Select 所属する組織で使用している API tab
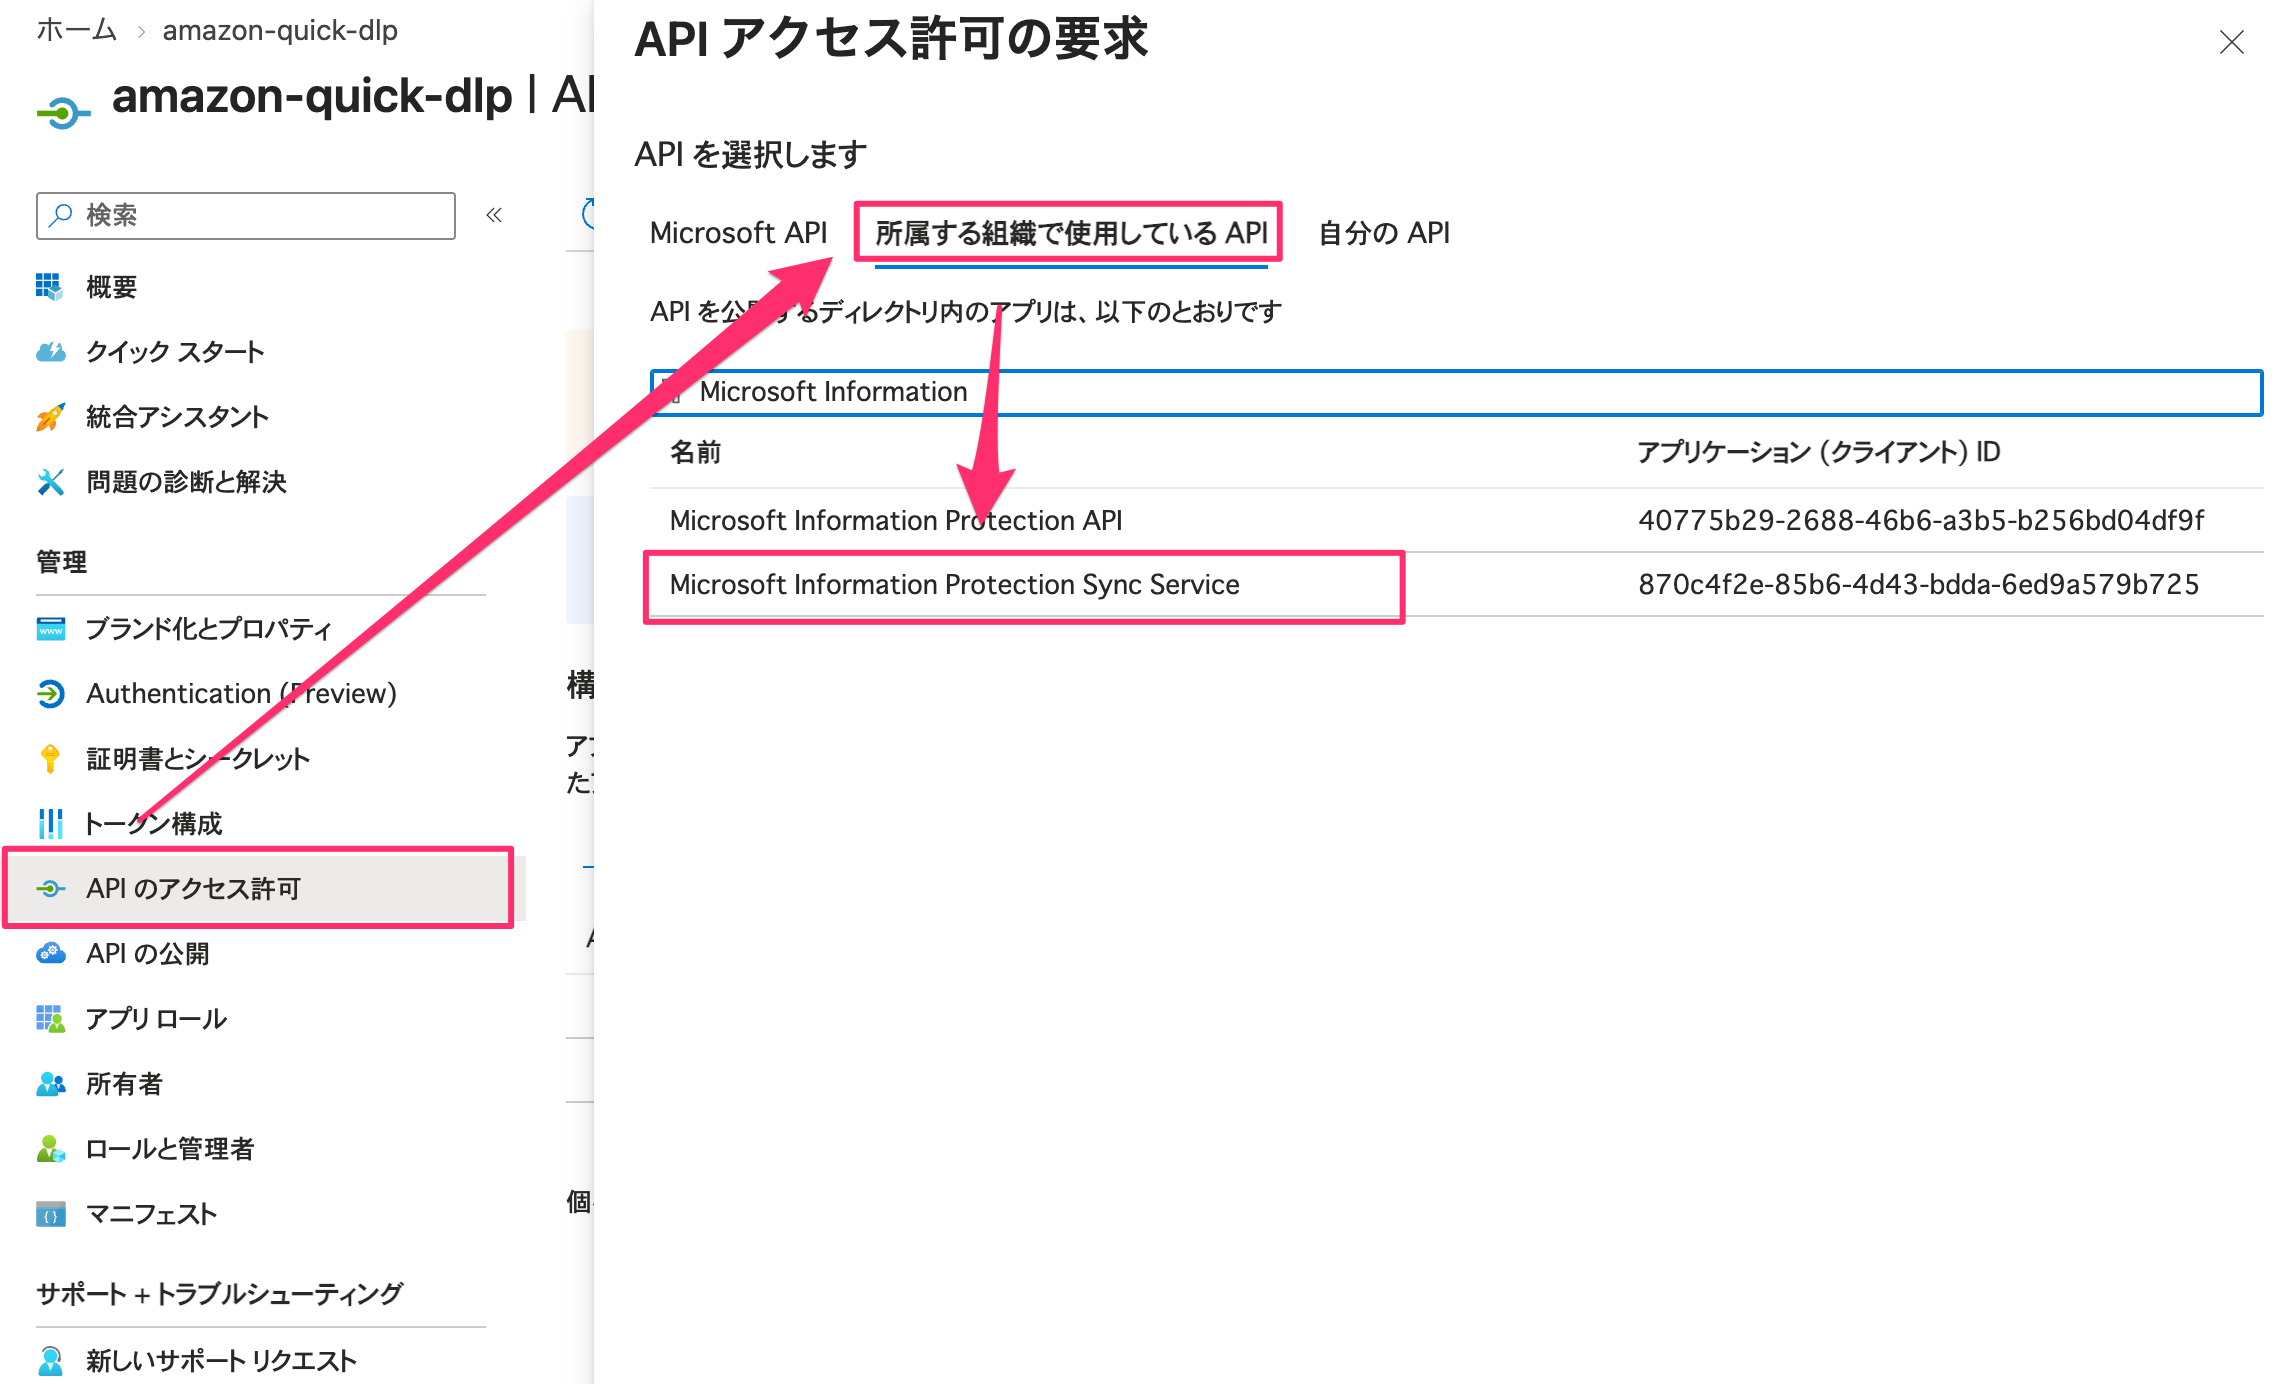Image resolution: width=2288 pixels, height=1384 pixels. (1071, 233)
